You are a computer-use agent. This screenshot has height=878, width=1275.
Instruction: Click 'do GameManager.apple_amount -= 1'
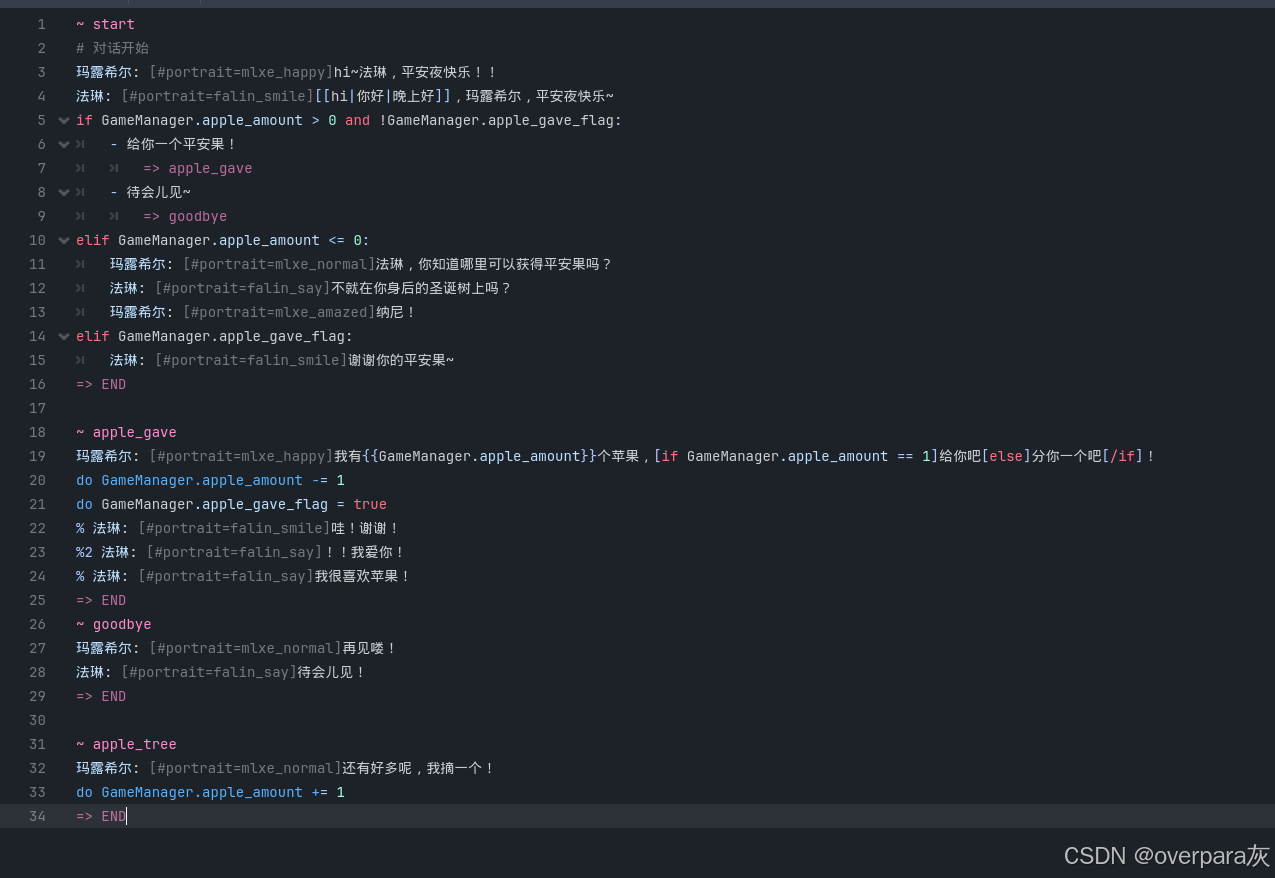tap(210, 480)
